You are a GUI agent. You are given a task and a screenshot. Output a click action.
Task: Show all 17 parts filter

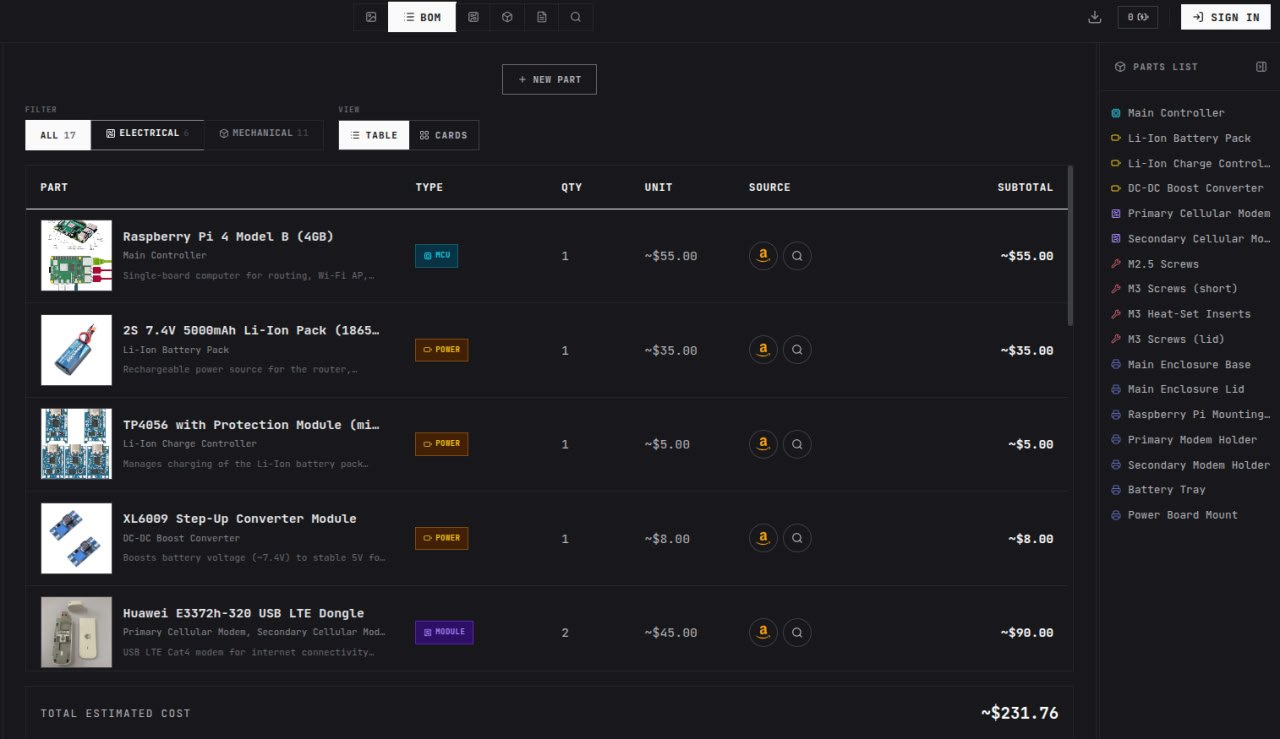(x=58, y=135)
